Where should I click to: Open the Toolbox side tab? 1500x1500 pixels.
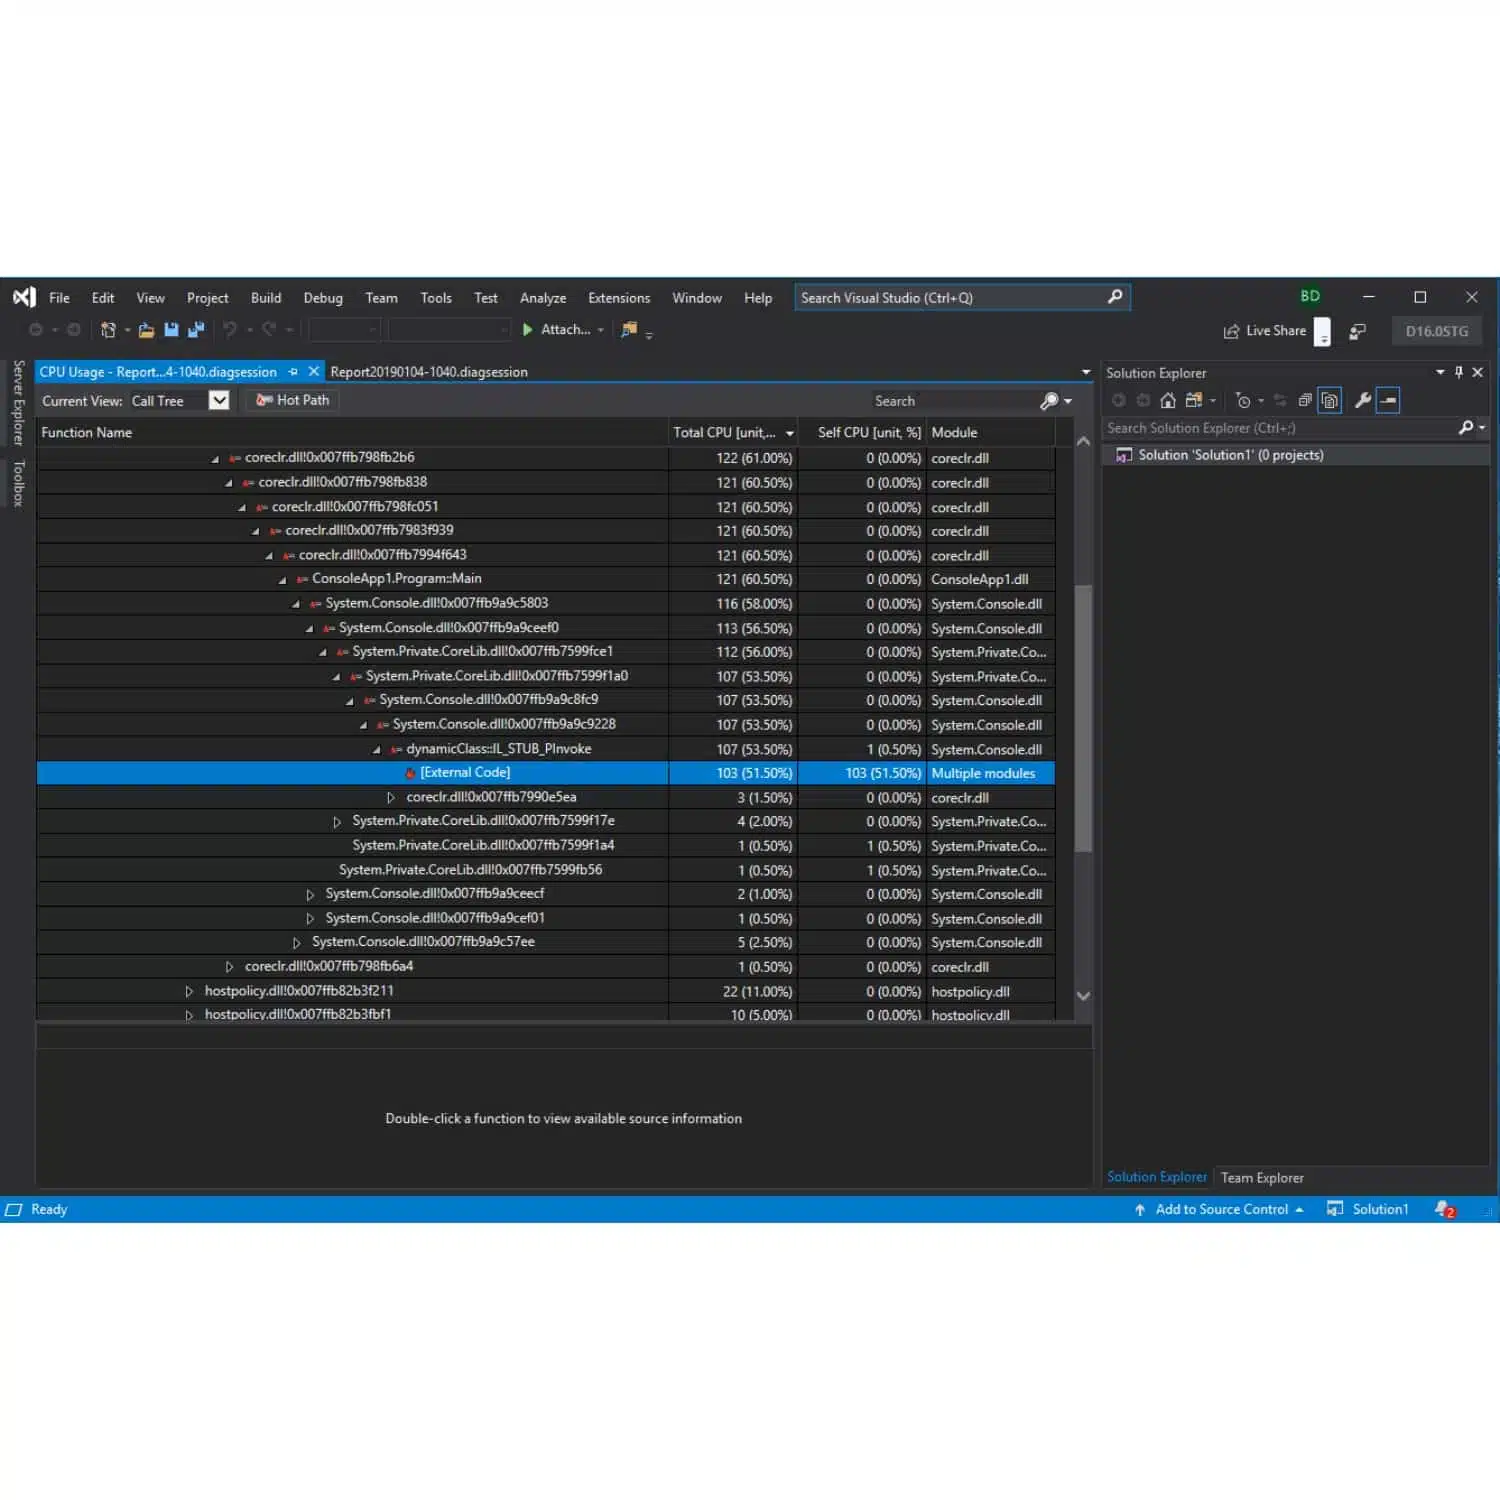click(18, 483)
